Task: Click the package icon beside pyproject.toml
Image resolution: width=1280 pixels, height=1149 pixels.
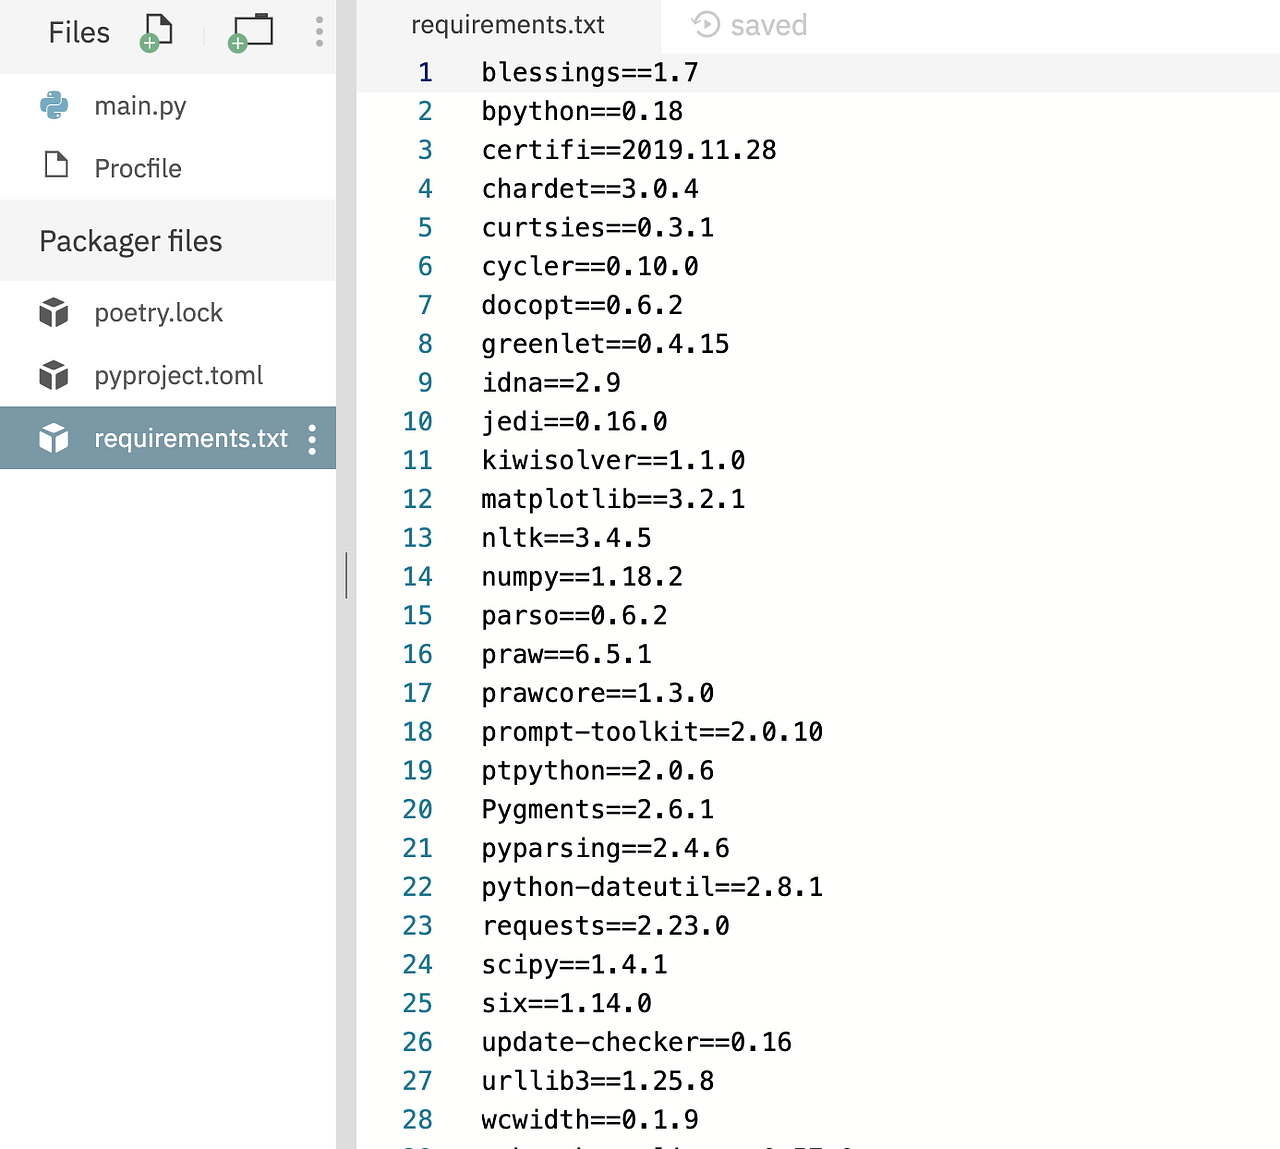Action: click(x=53, y=375)
